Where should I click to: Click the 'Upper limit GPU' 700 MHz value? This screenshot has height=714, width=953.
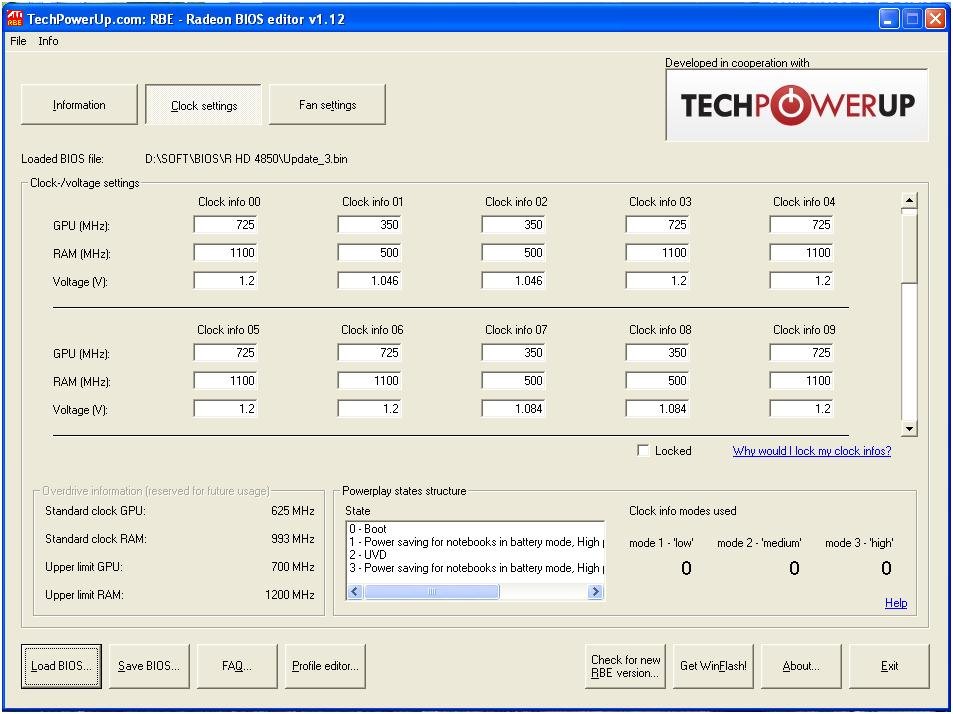[x=293, y=566]
